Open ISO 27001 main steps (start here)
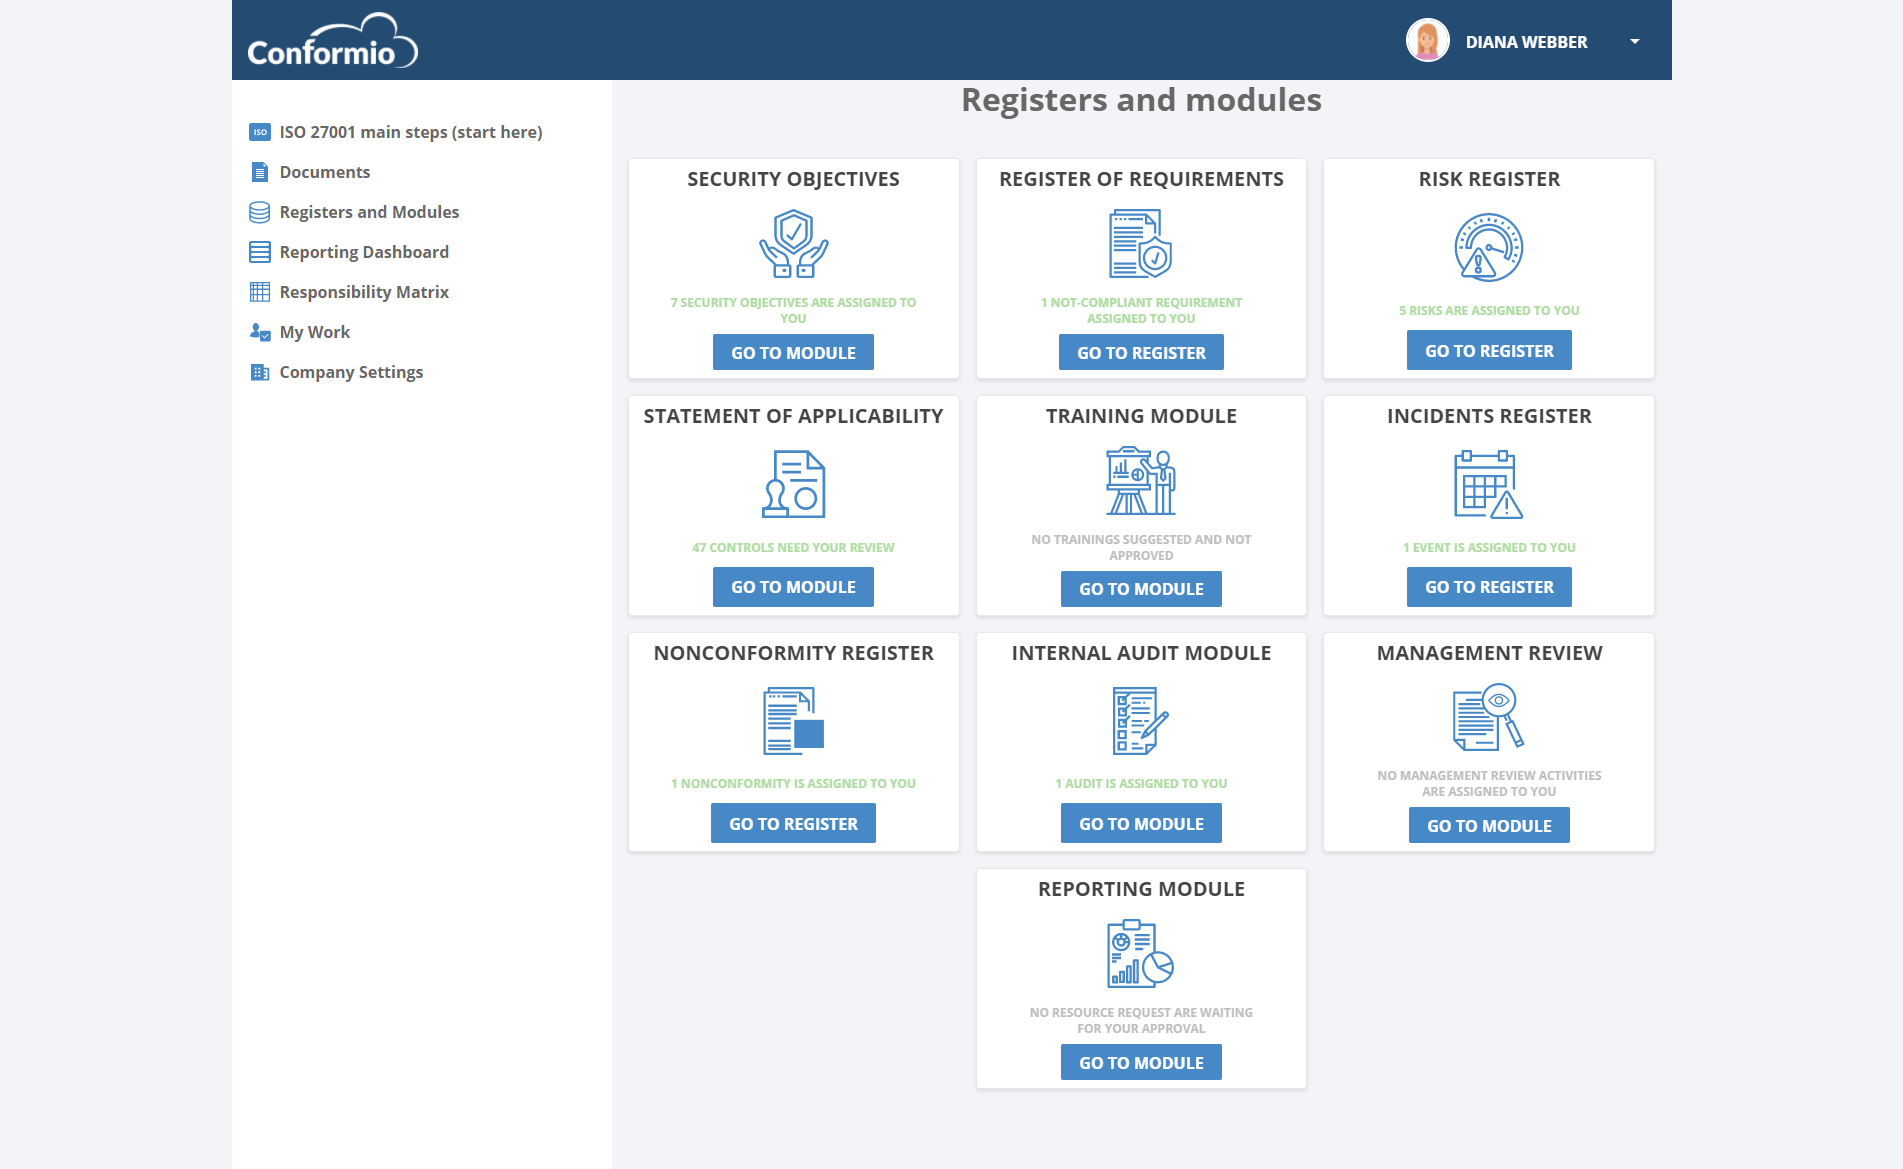 (411, 132)
